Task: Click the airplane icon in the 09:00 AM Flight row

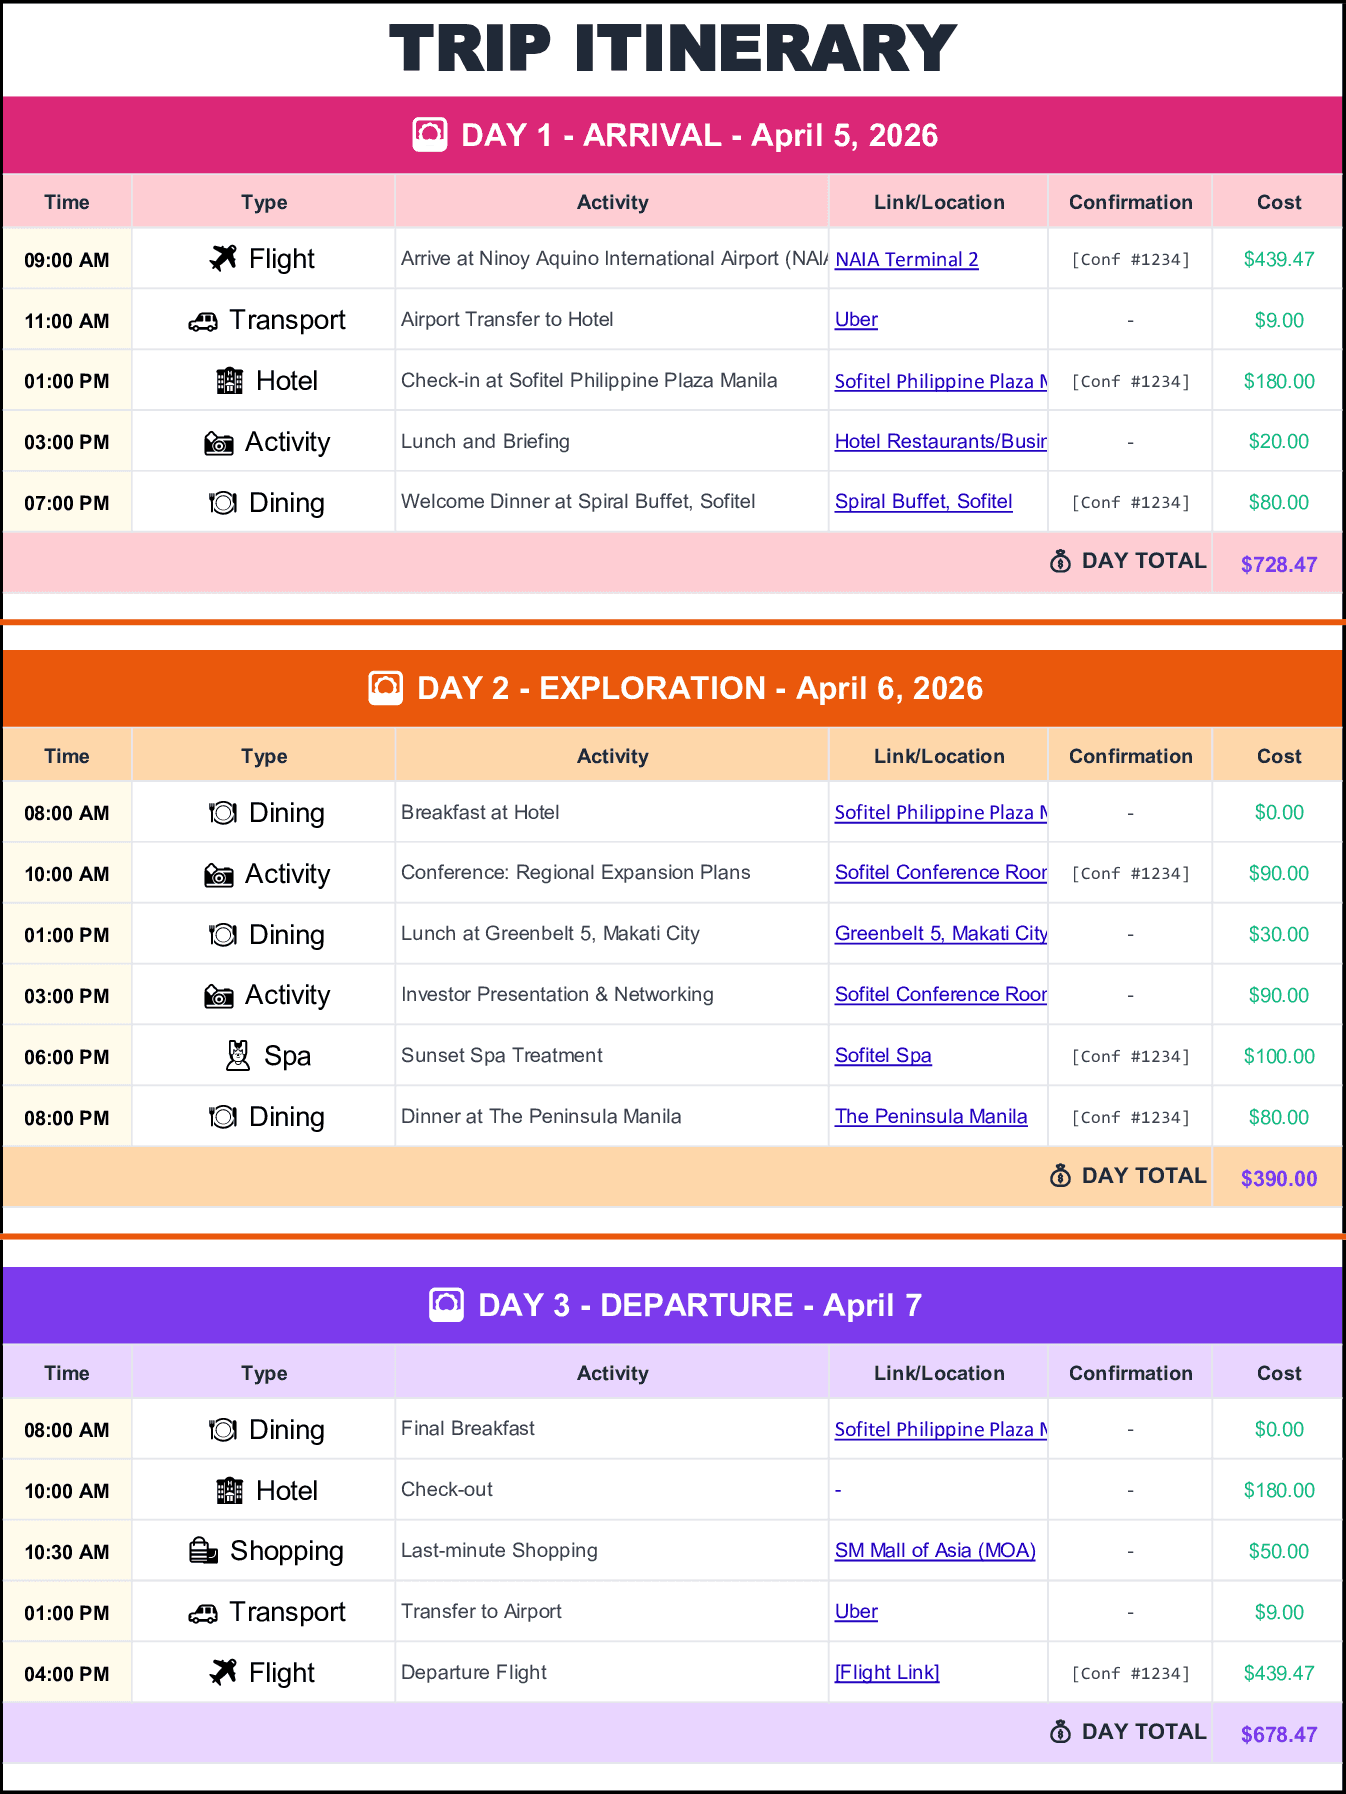Action: (x=223, y=258)
